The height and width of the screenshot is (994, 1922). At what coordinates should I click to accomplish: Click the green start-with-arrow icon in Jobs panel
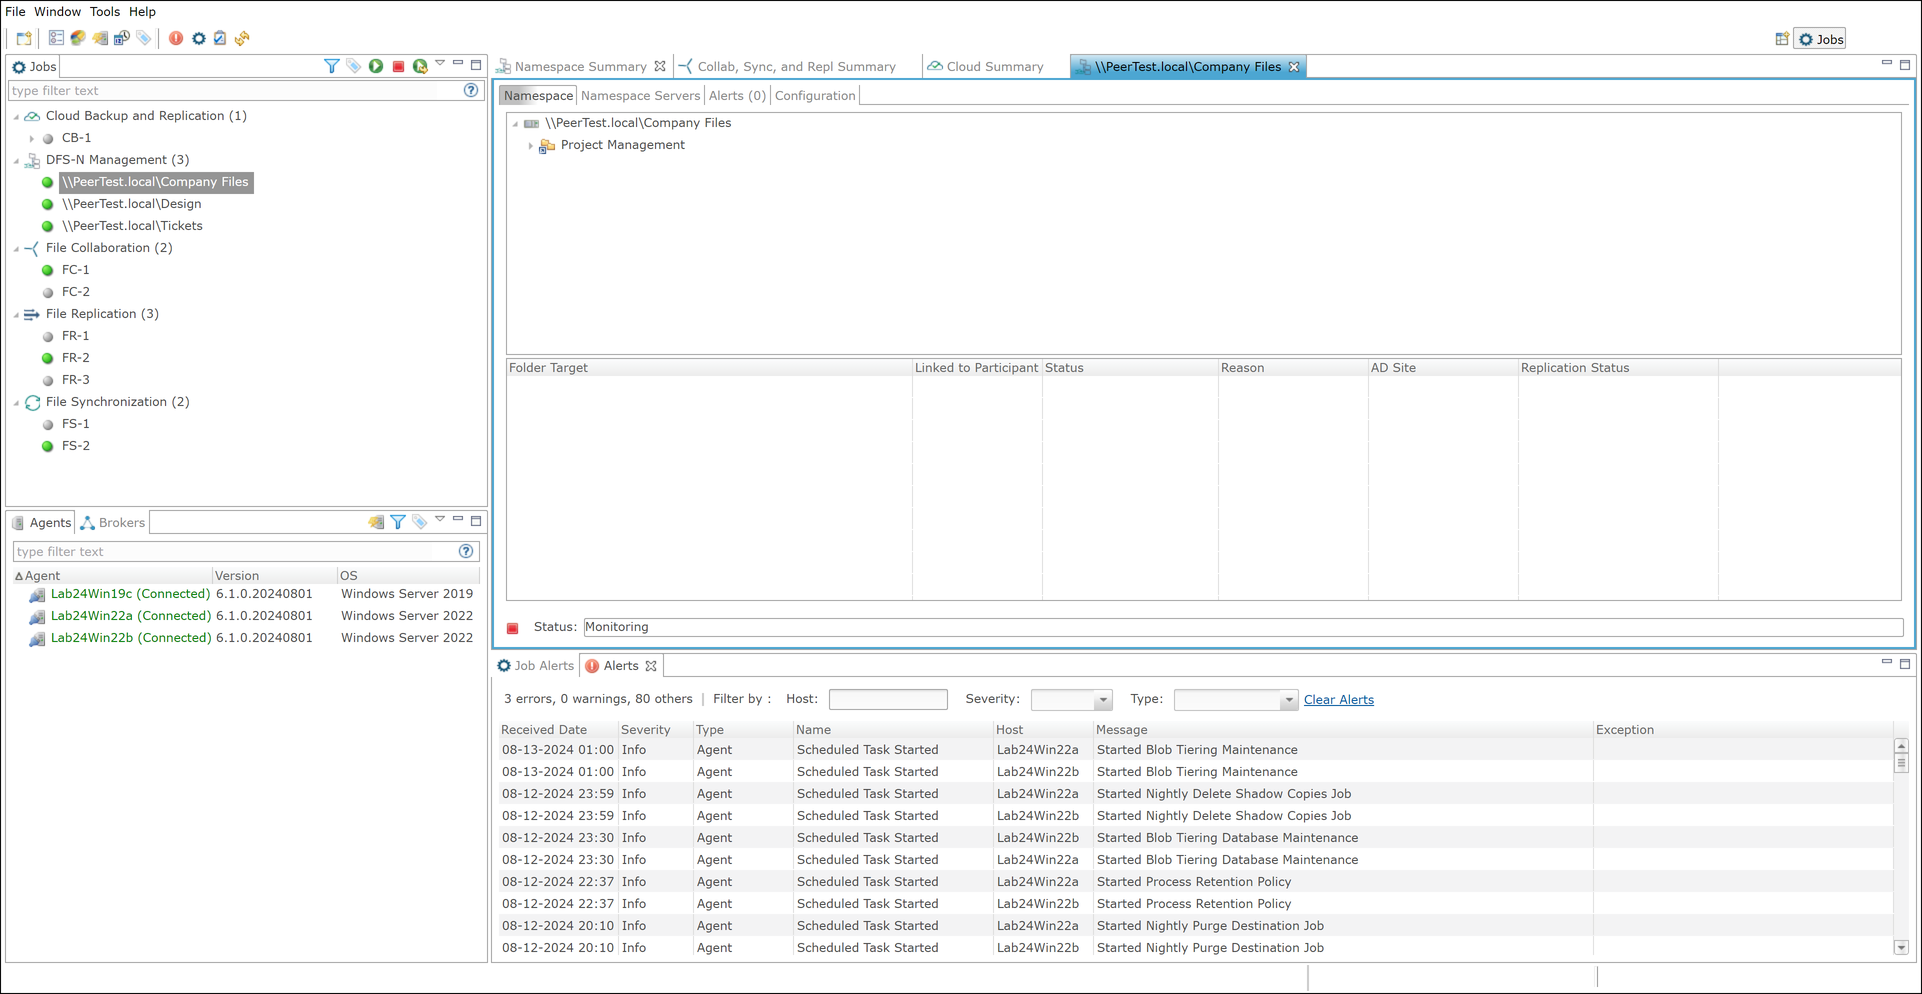(420, 66)
